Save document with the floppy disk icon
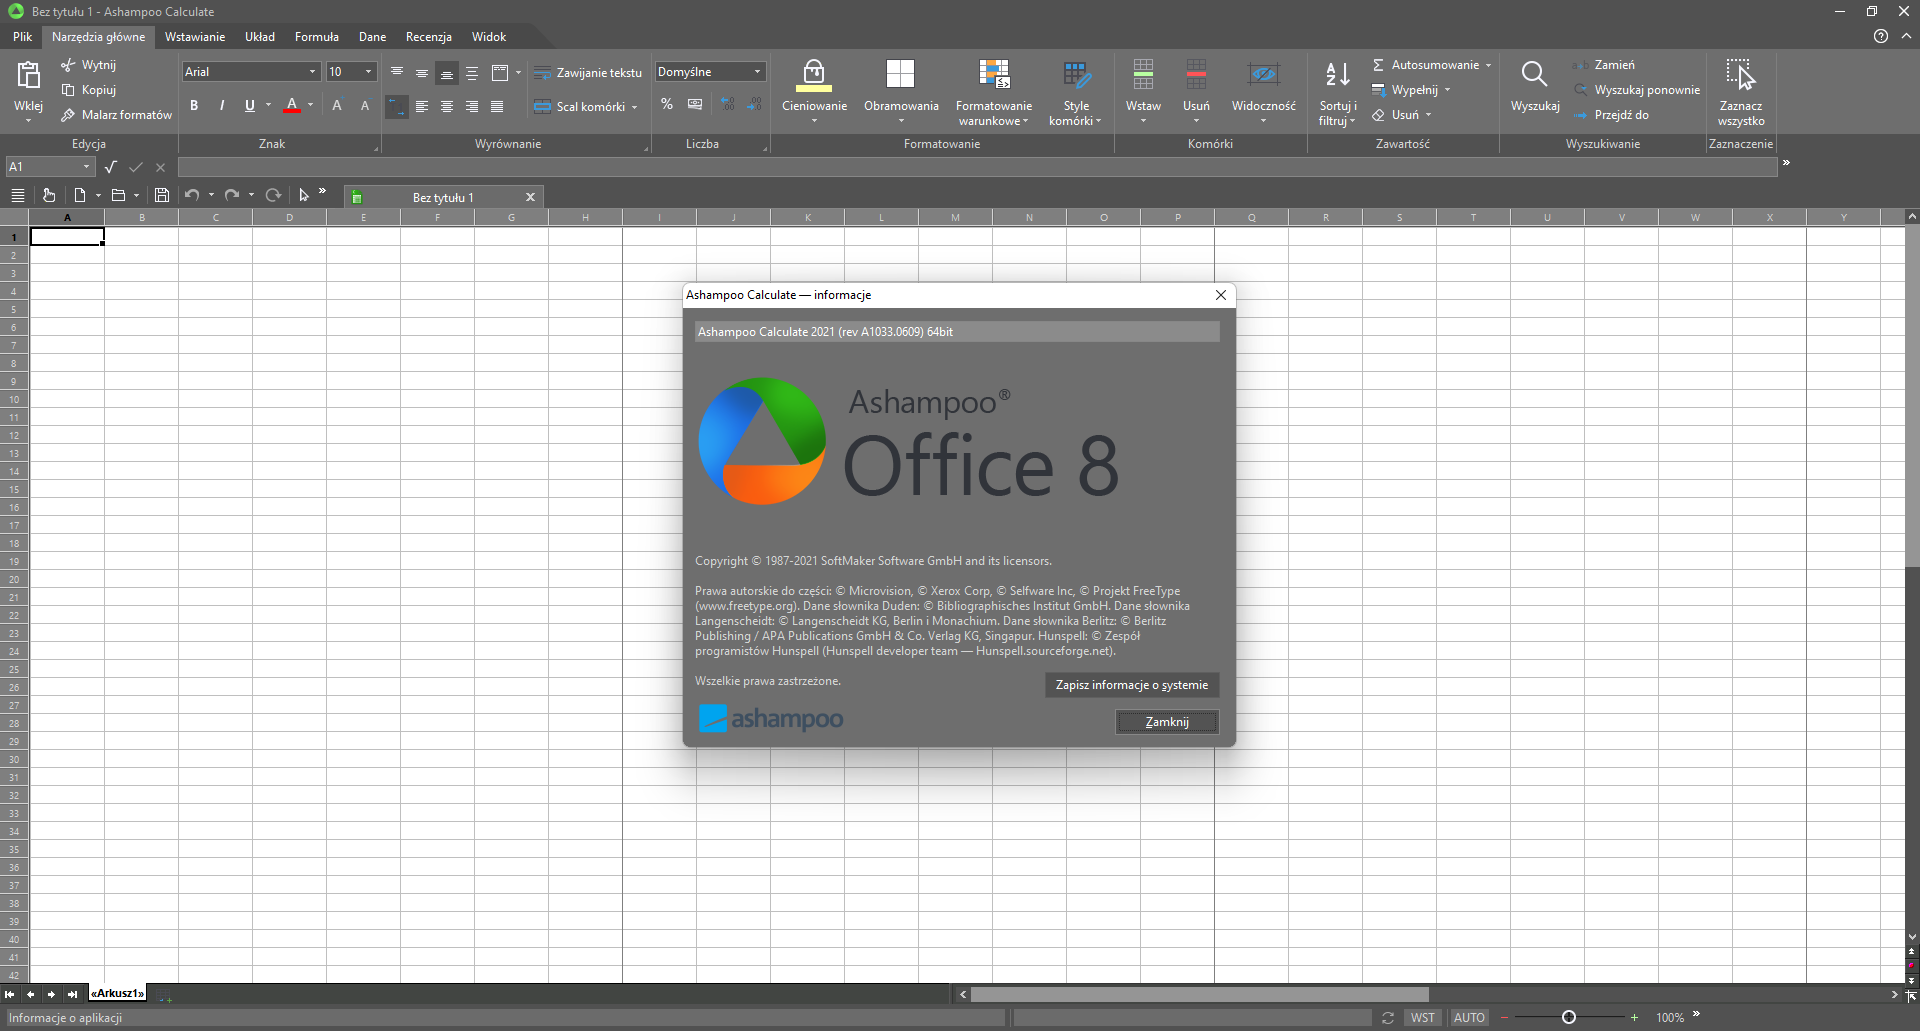 pyautogui.click(x=162, y=196)
